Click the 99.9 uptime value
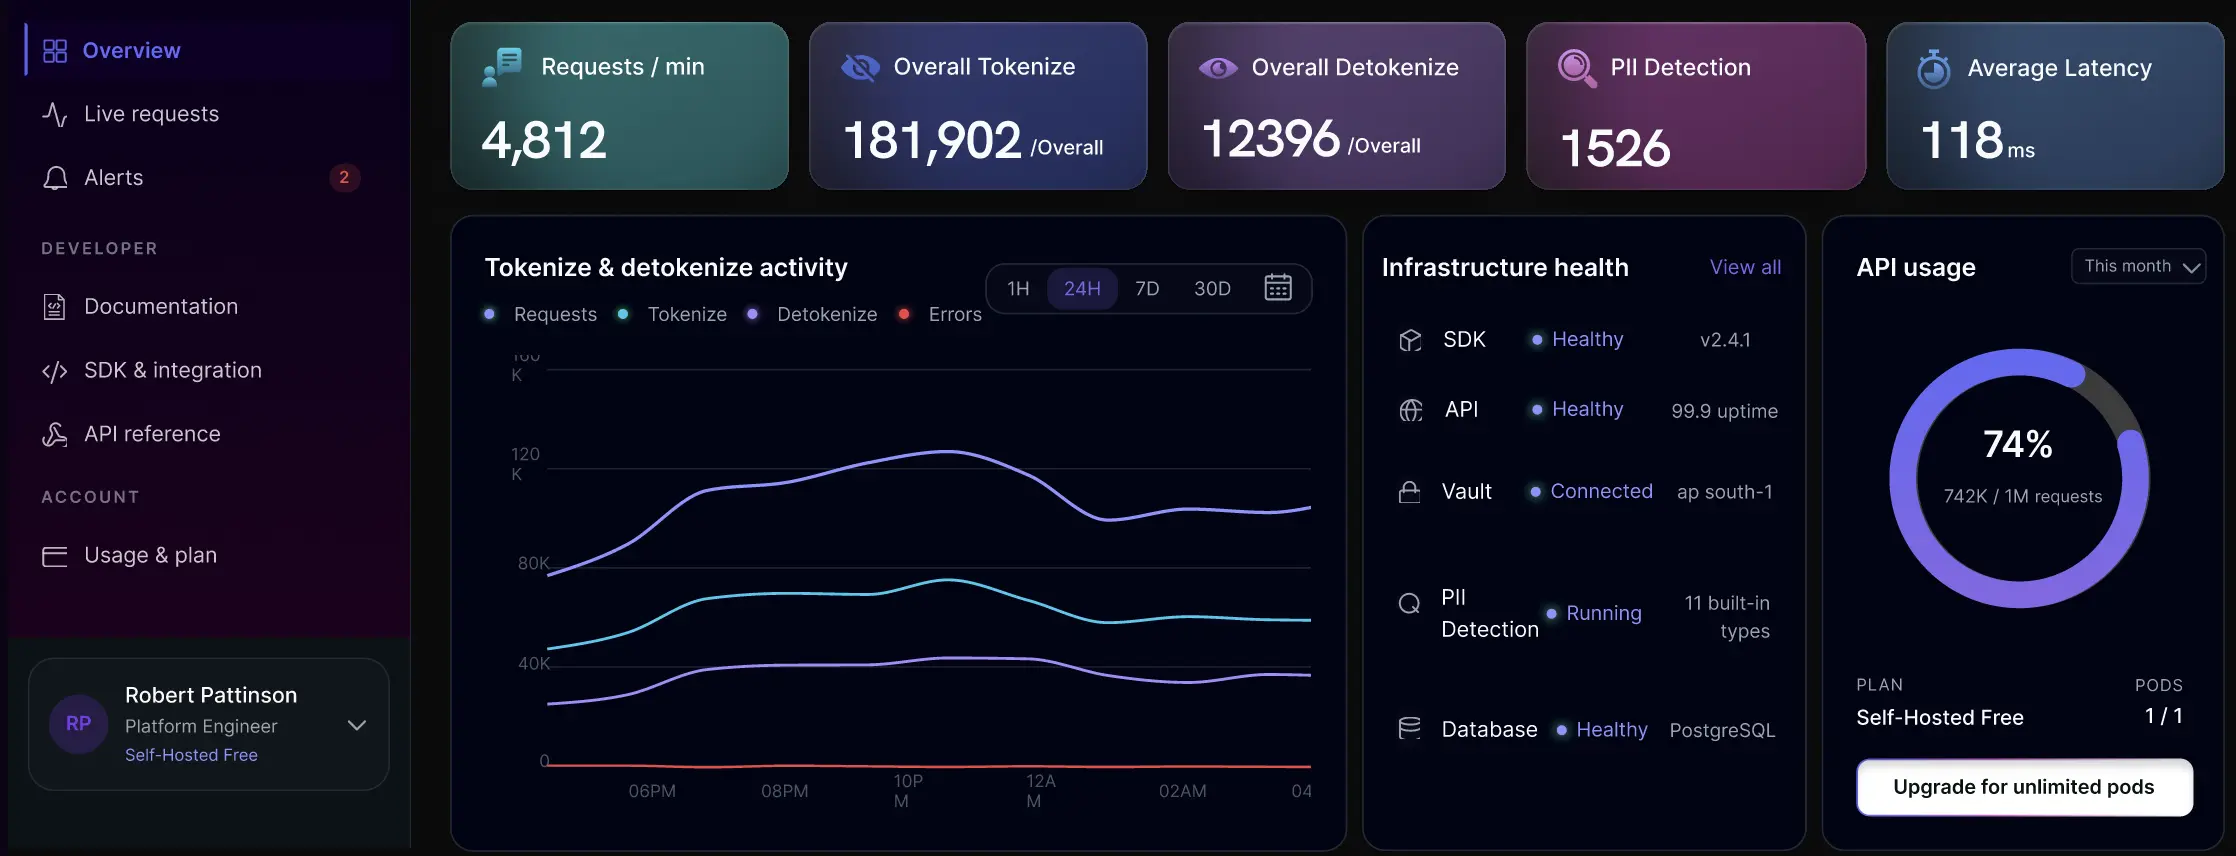2236x856 pixels. tap(1724, 411)
